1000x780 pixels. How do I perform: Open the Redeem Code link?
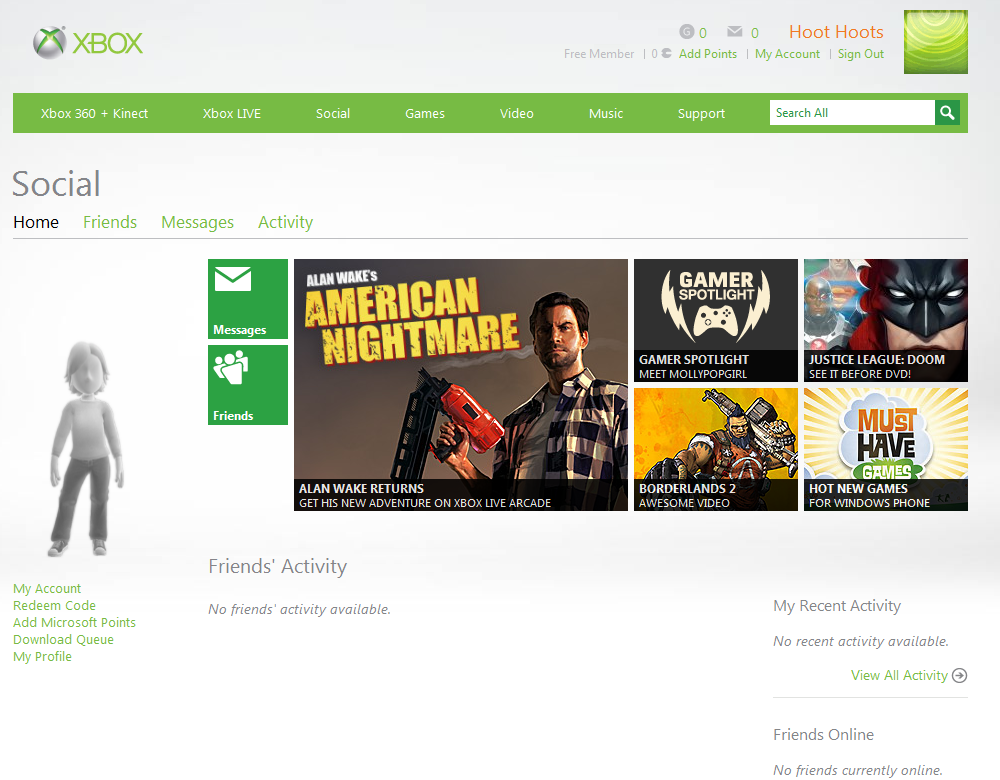(54, 605)
